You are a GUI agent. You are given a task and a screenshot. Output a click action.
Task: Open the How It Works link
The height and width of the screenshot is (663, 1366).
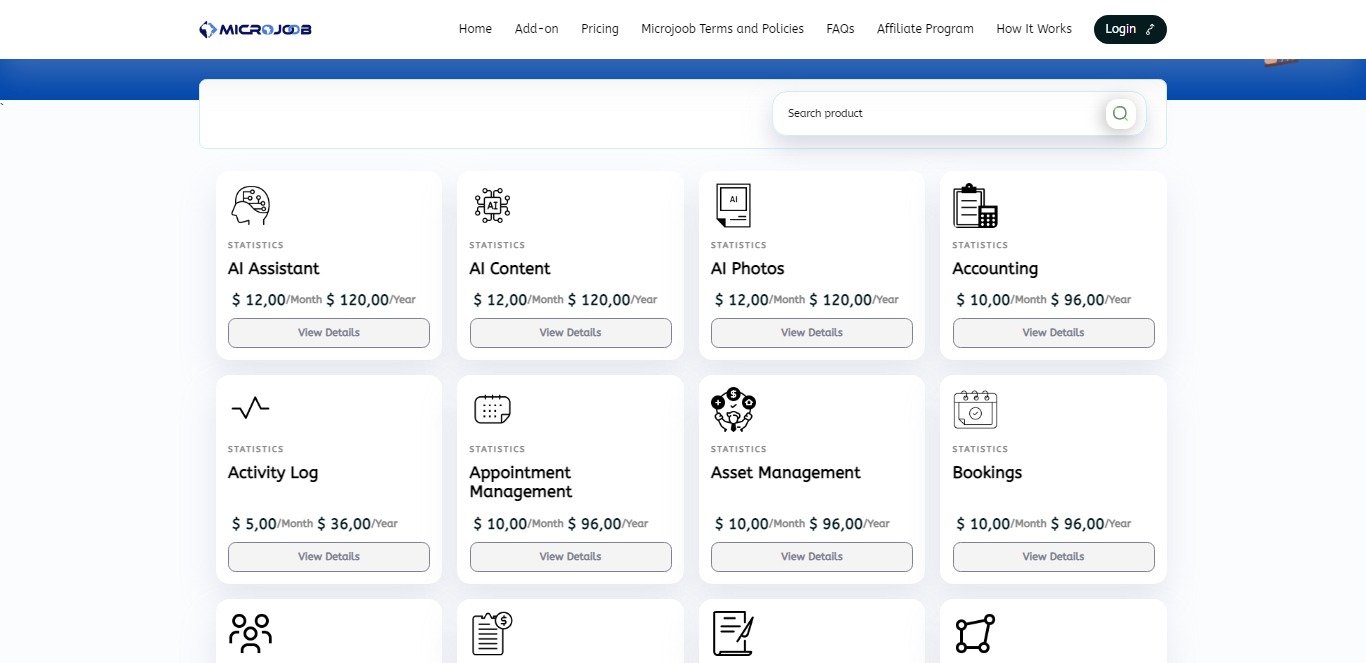point(1034,29)
